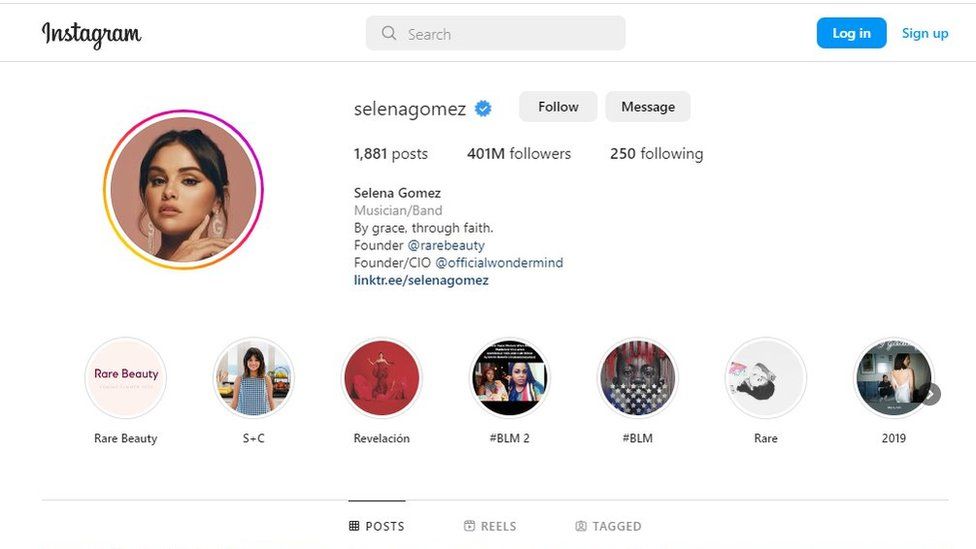Open the Revelación story highlight
Viewport: 976px width, 549px height.
(381, 377)
